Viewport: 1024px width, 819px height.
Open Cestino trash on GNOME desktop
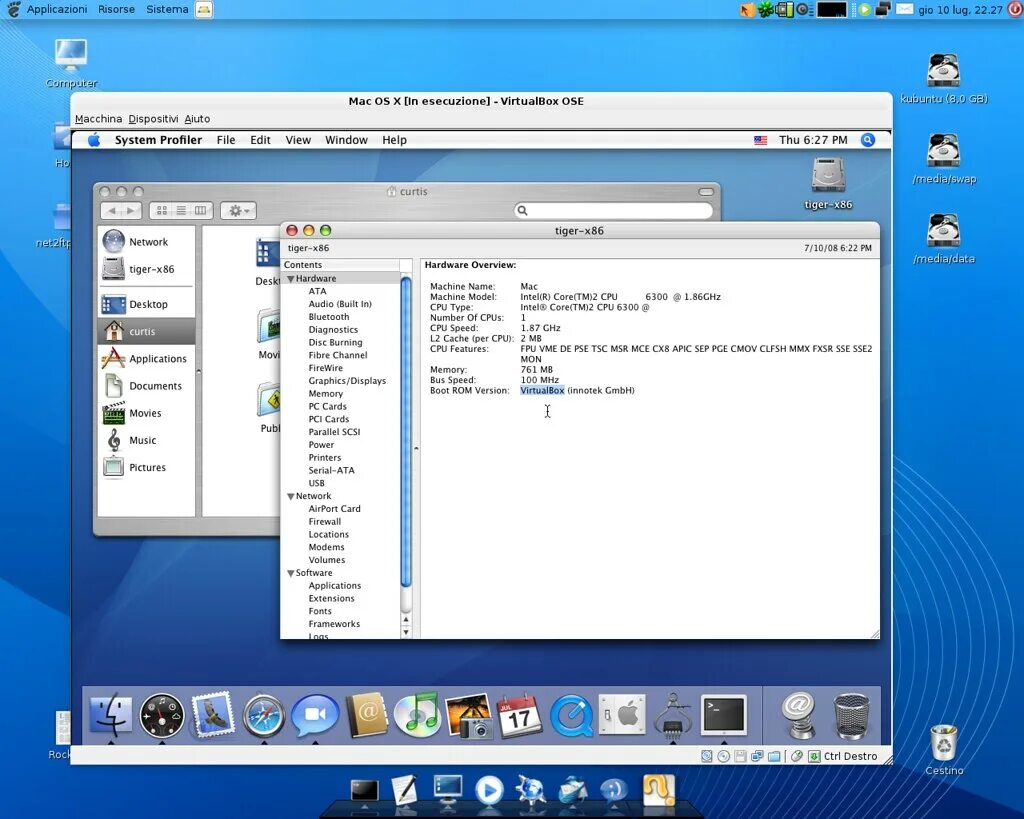pyautogui.click(x=944, y=750)
